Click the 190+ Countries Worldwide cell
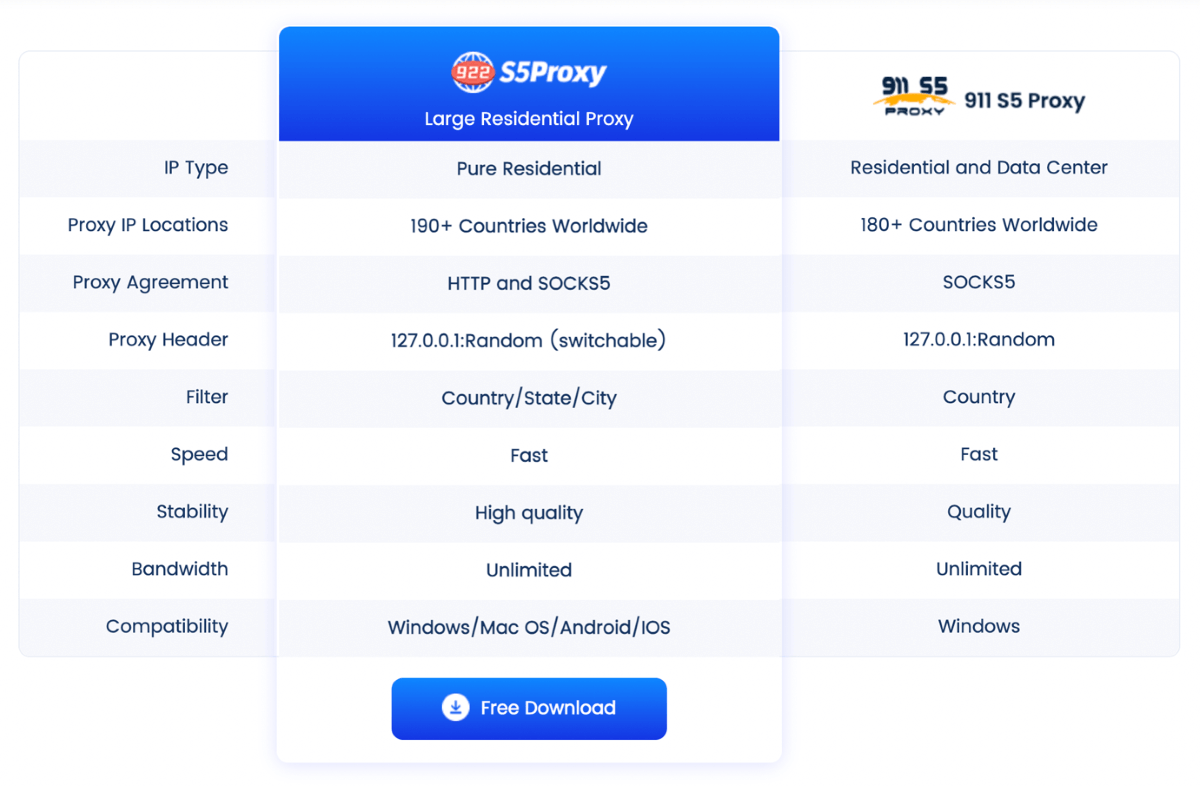This screenshot has width=1200, height=786. pos(529,226)
